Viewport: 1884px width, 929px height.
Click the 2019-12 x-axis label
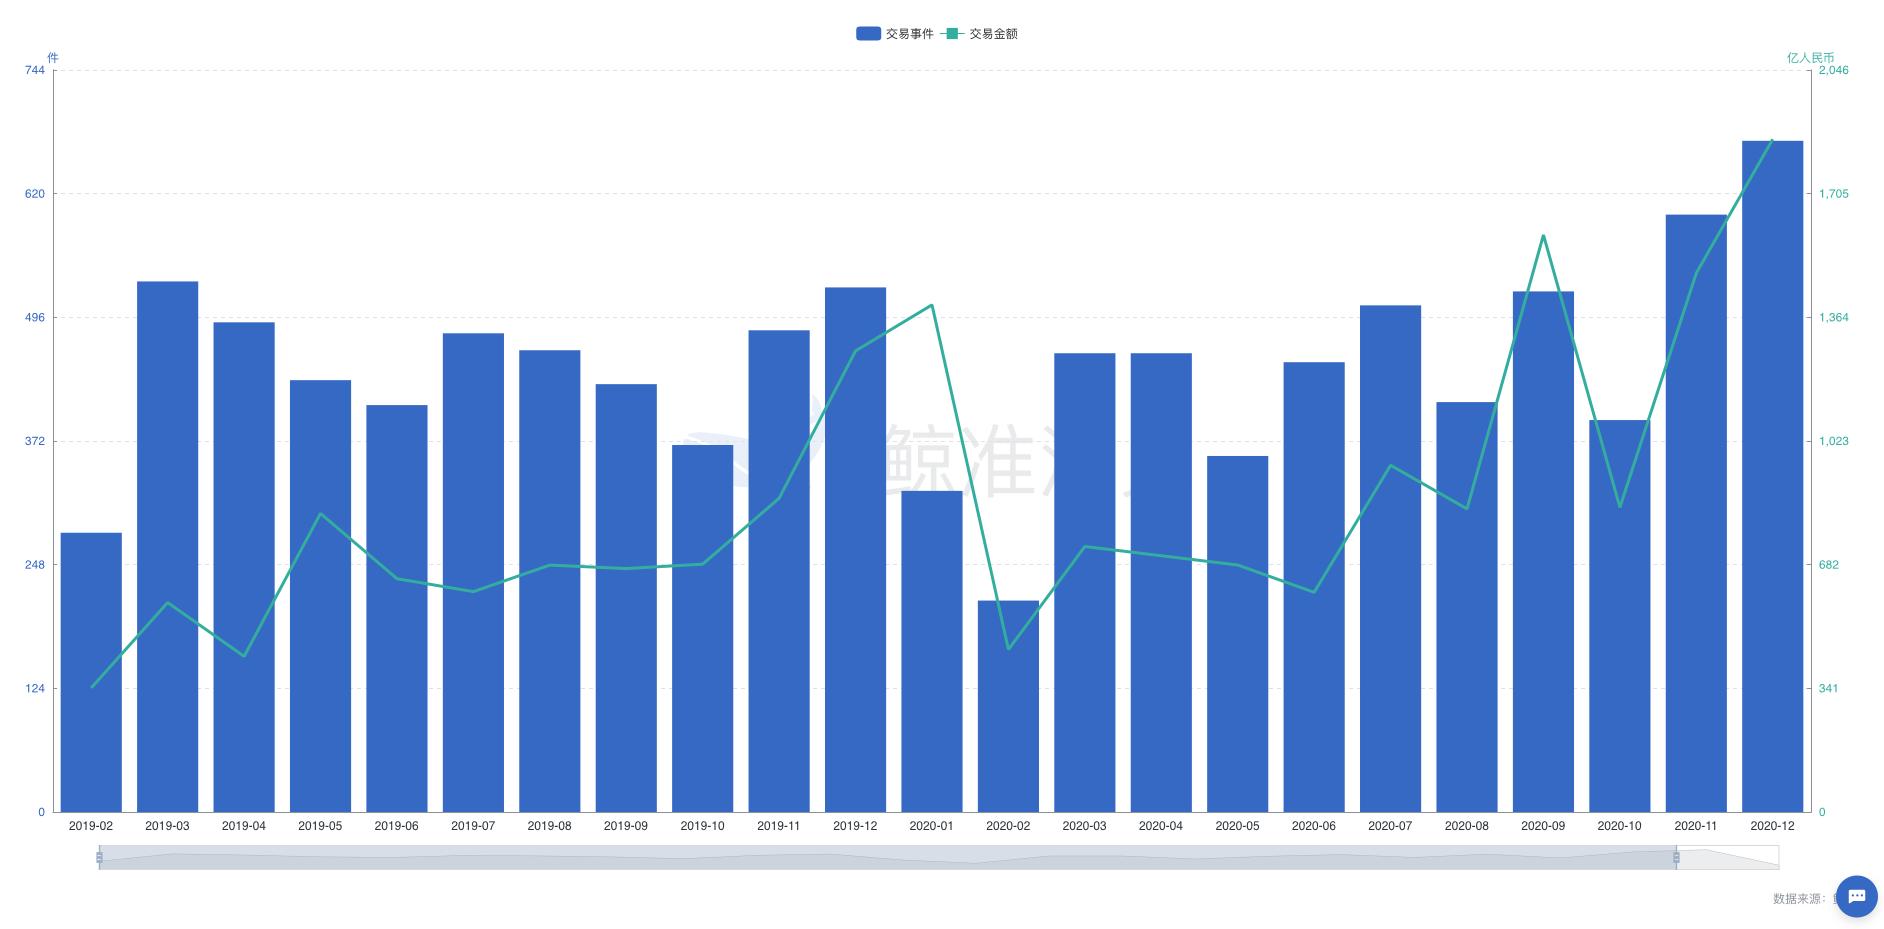point(855,826)
